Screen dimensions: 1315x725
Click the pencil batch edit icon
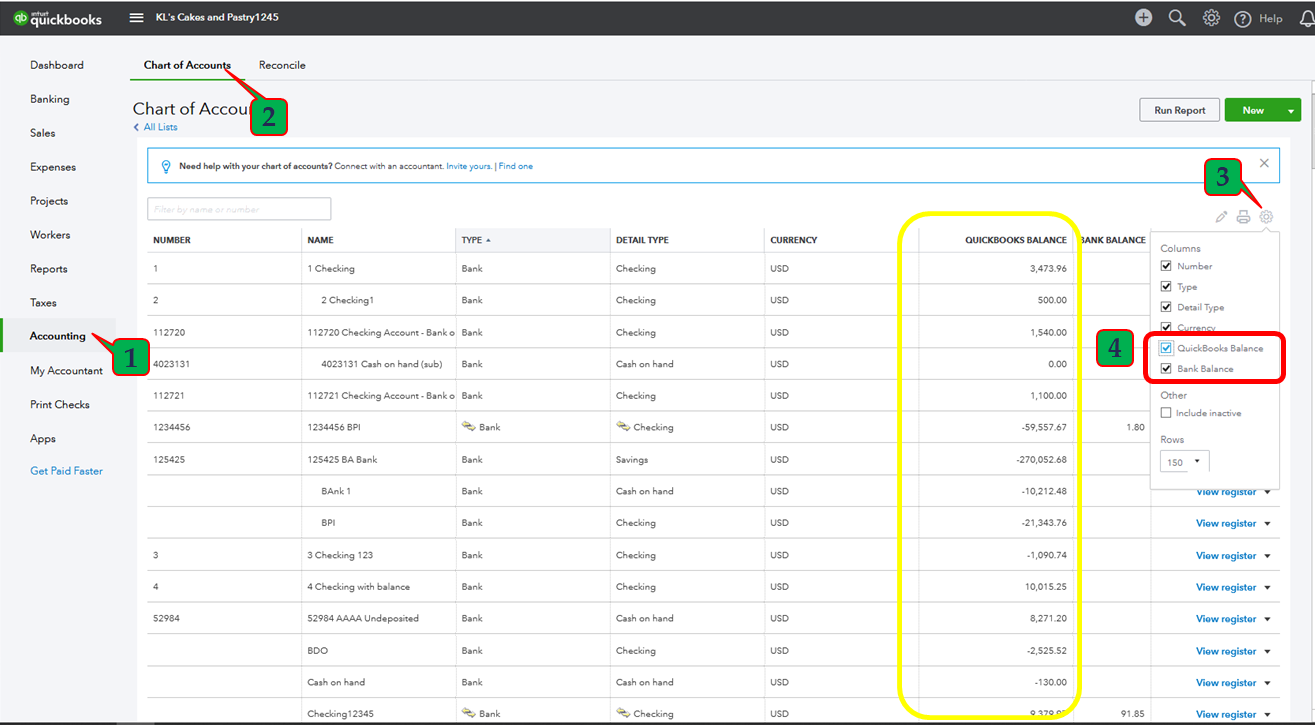click(x=1221, y=217)
